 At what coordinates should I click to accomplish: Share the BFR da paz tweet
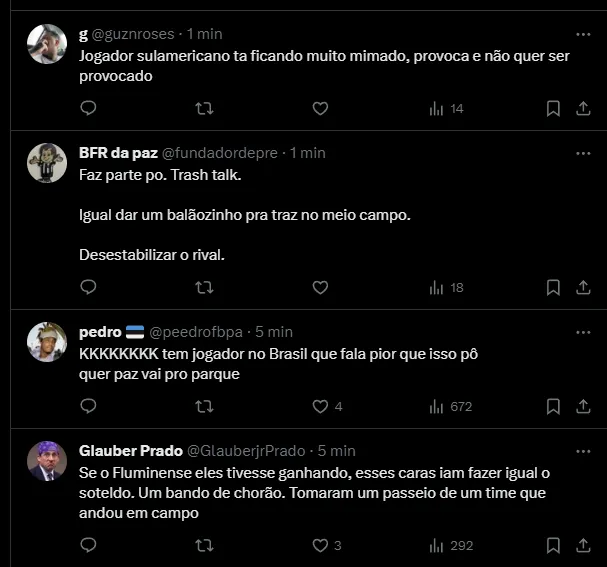click(x=583, y=288)
